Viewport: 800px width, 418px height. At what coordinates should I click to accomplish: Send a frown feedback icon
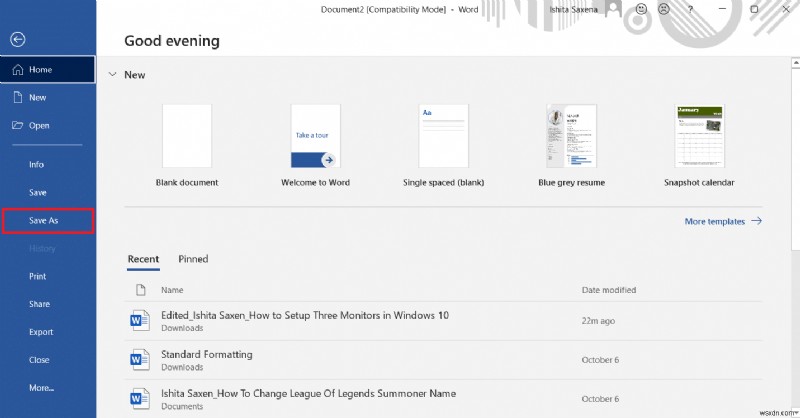tap(664, 9)
